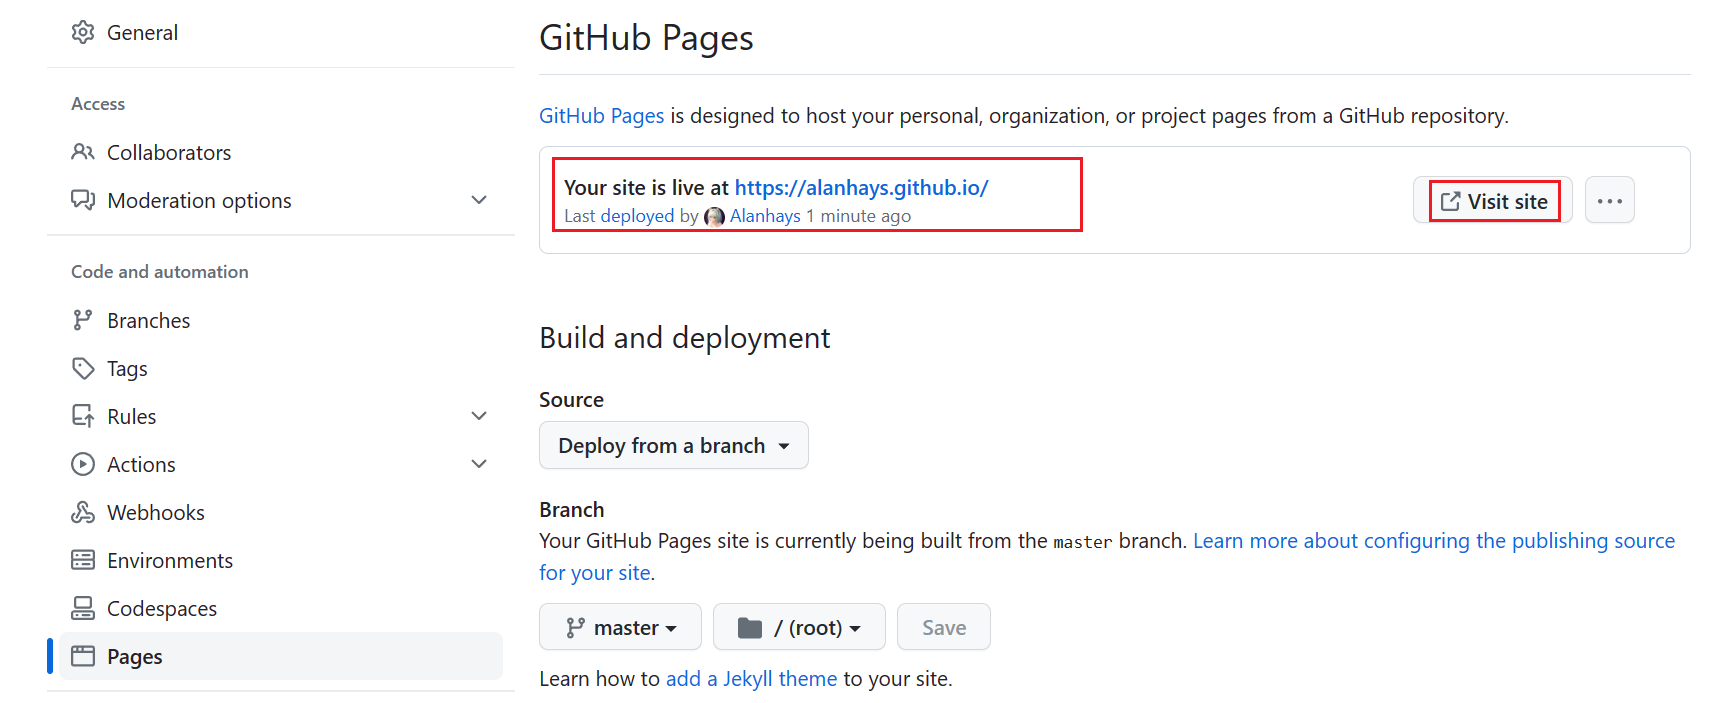Click Alanhays avatar next to deployer name
Viewport: 1729px width, 703px height.
(x=714, y=216)
